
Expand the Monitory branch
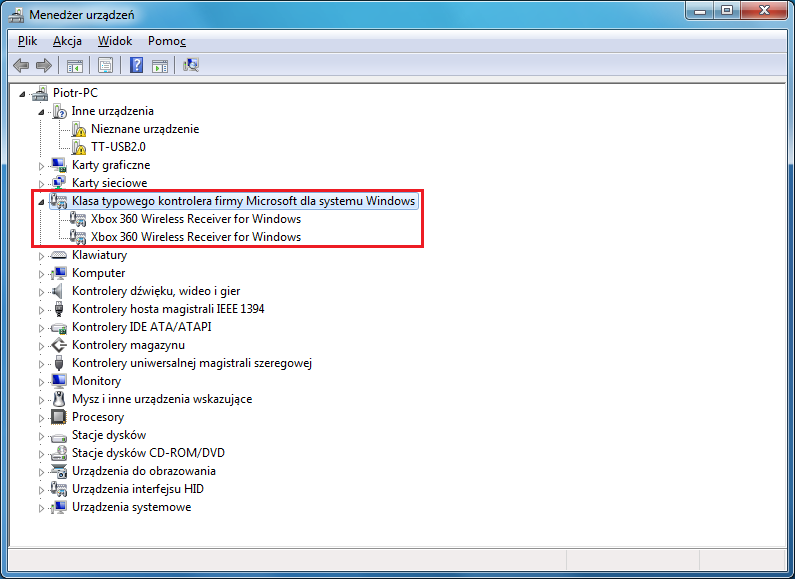(42, 382)
